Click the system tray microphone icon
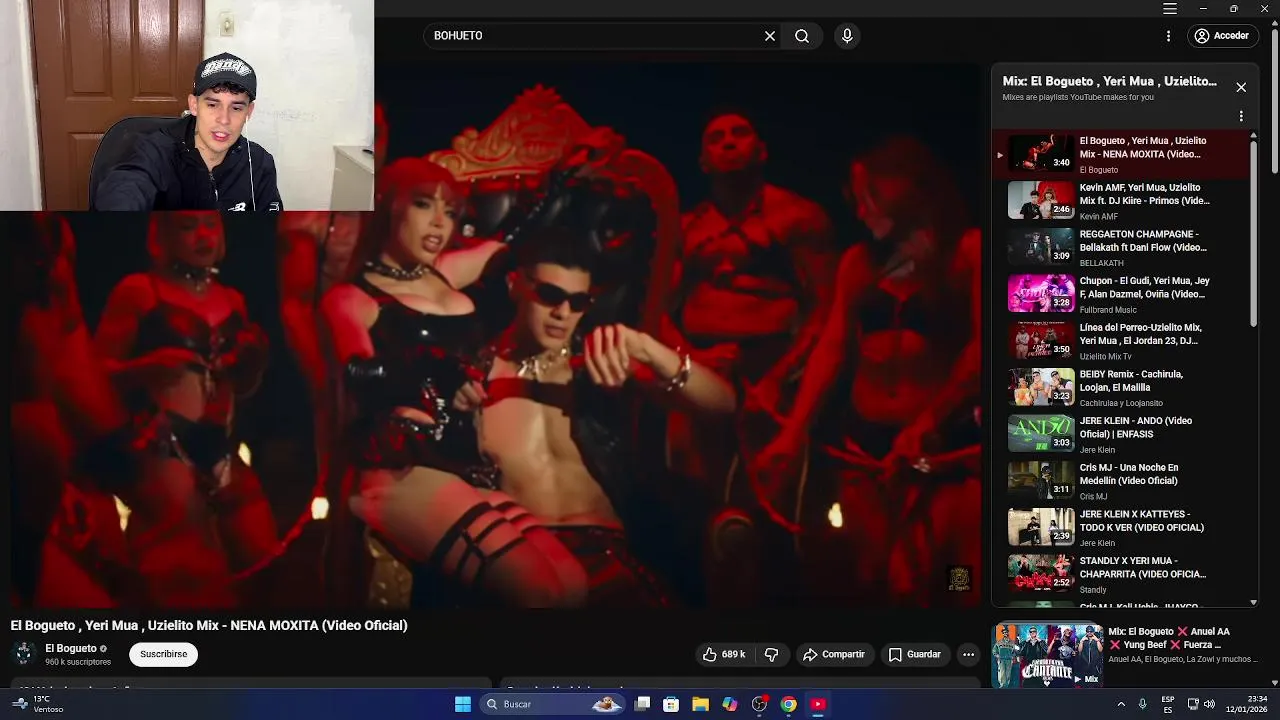 pyautogui.click(x=1142, y=704)
